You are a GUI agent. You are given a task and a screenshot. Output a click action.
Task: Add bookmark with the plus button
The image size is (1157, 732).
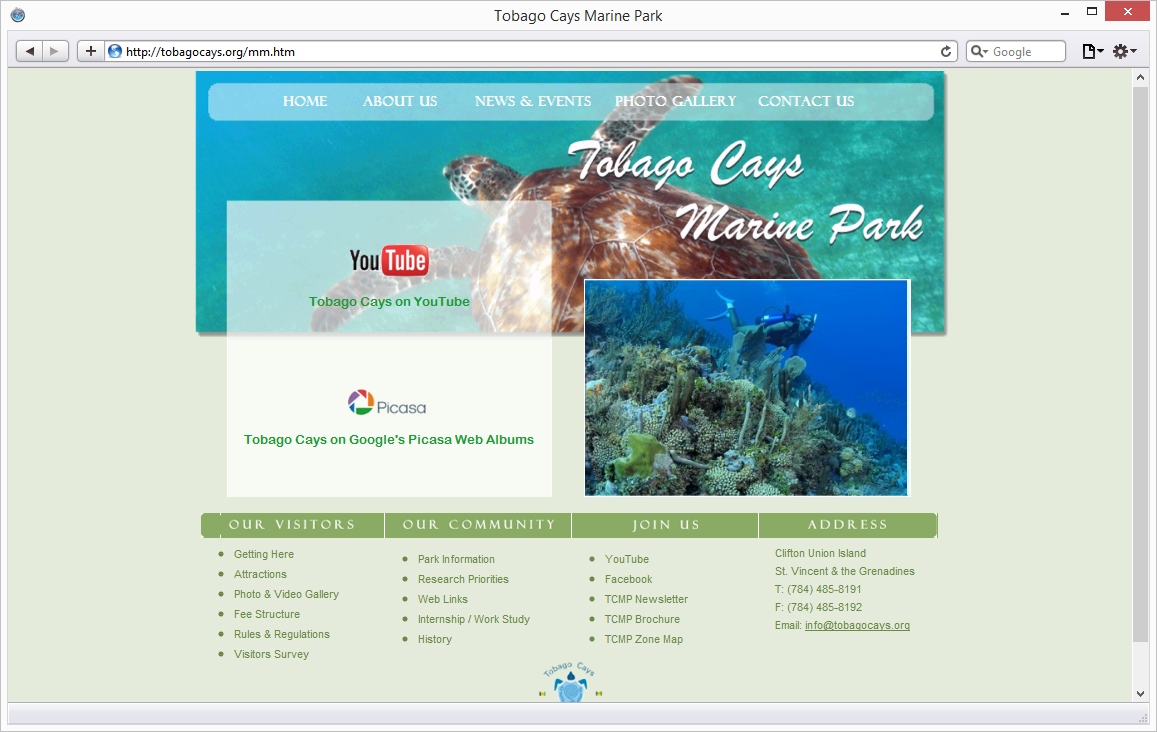[91, 51]
